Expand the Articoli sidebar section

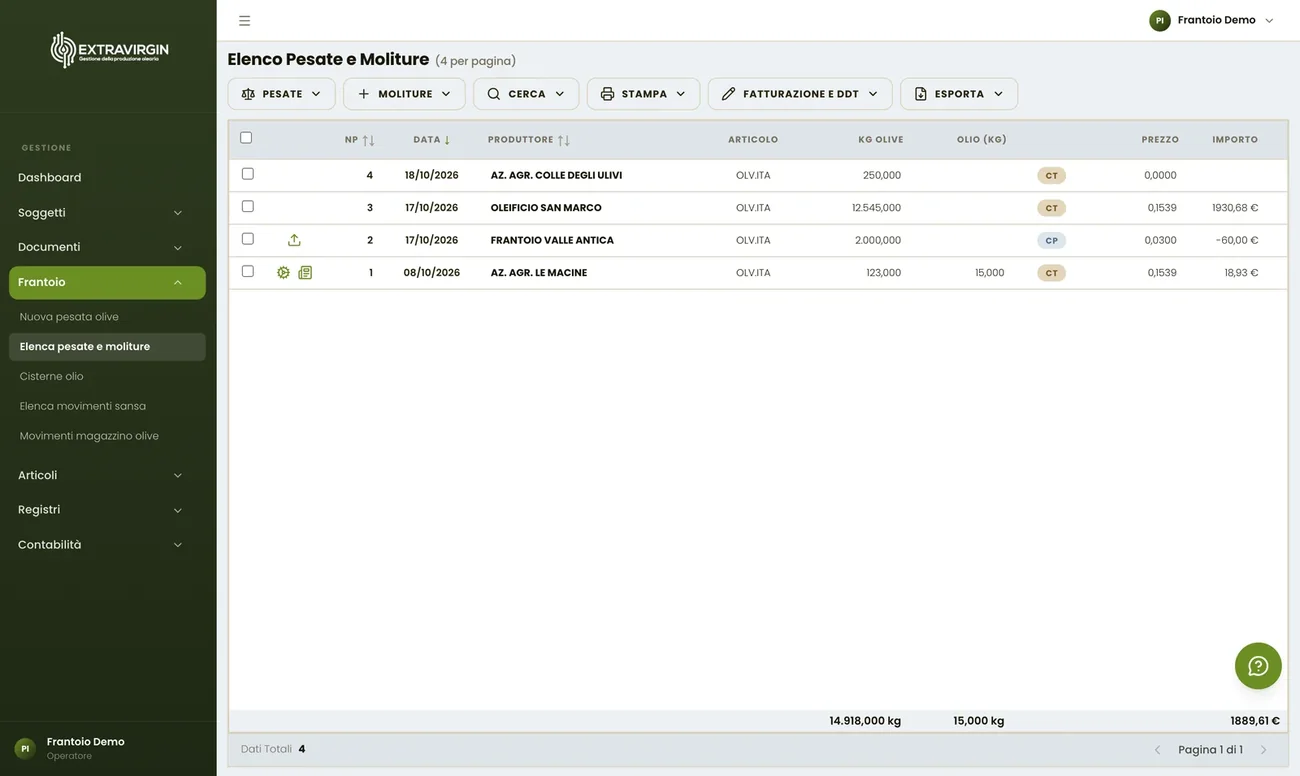pyautogui.click(x=107, y=476)
